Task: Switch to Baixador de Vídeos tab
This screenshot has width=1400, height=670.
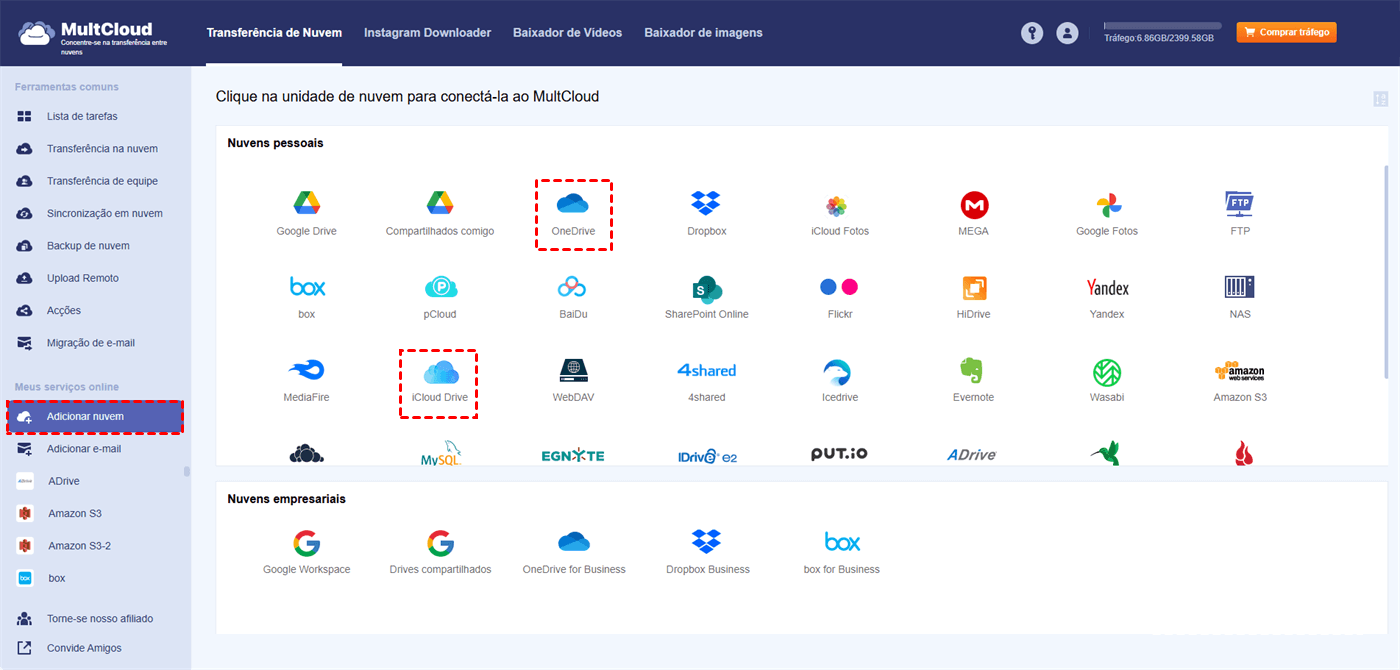Action: (x=567, y=33)
